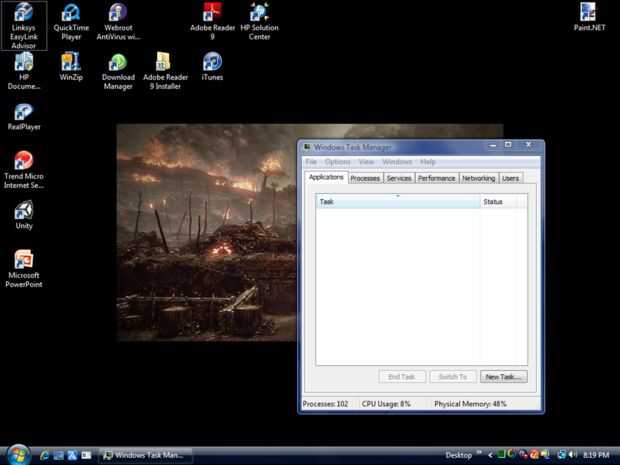Expand the Desktop toolbar chevron on taskbar
The width and height of the screenshot is (620, 465).
(479, 453)
